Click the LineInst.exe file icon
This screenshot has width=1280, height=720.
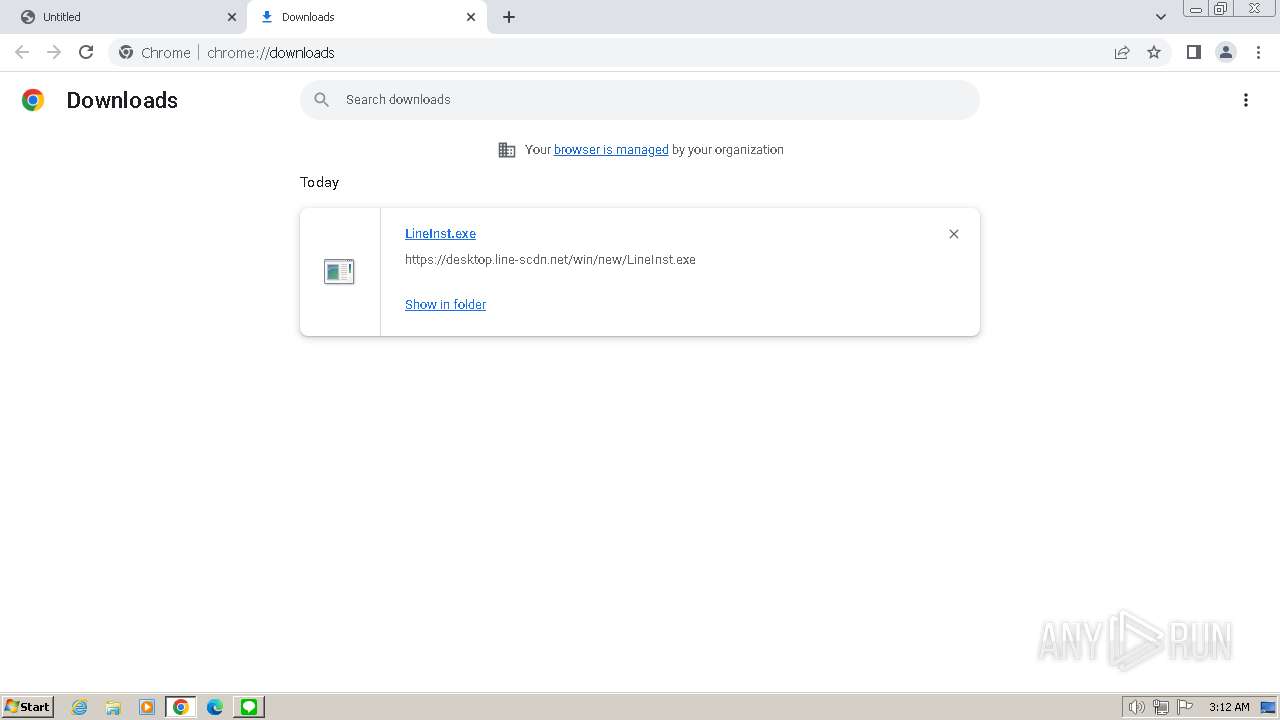click(339, 271)
